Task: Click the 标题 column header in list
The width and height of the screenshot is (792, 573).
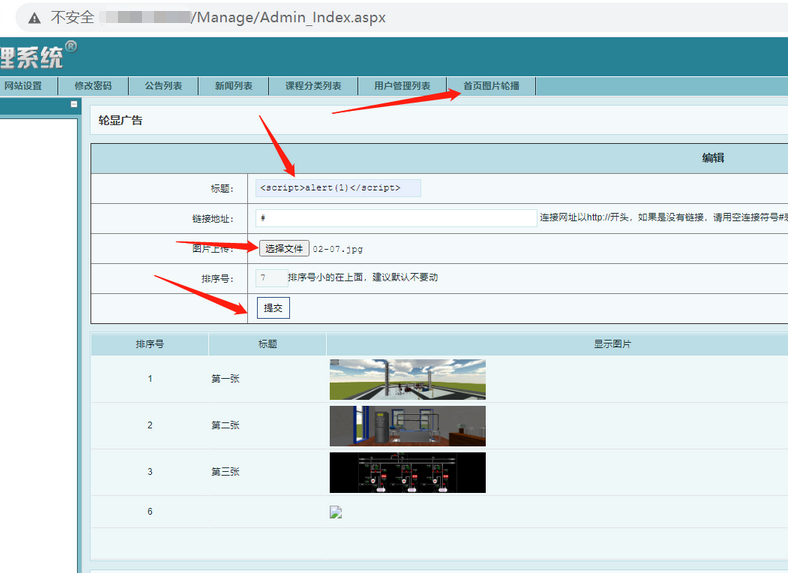Action: pyautogui.click(x=267, y=344)
